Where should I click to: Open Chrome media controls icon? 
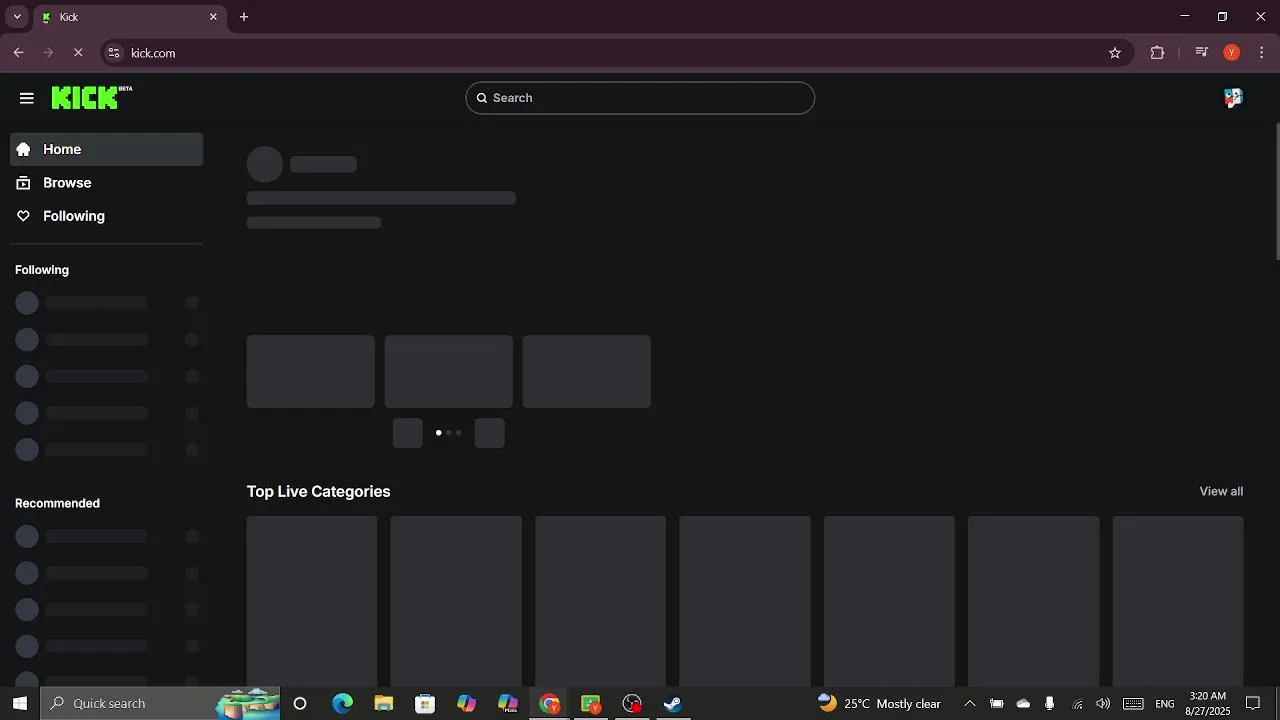(1202, 53)
